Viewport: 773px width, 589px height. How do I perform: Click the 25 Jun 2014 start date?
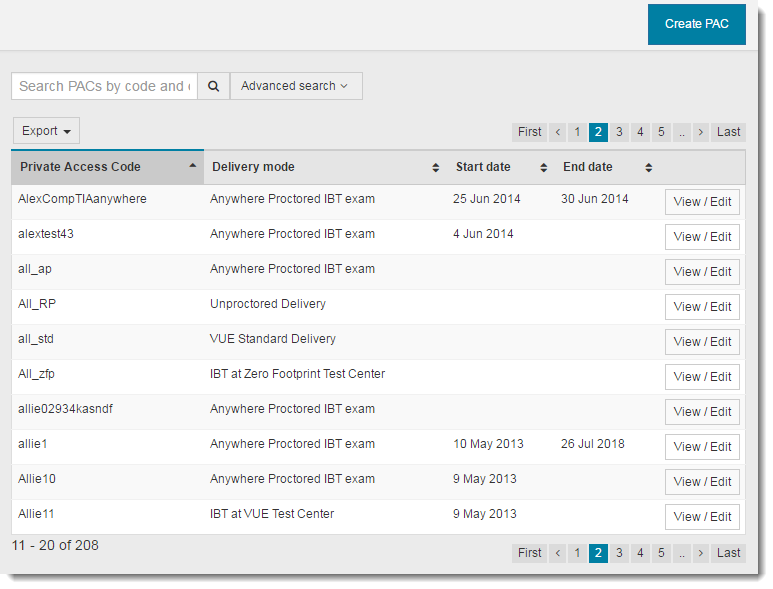[x=487, y=199]
